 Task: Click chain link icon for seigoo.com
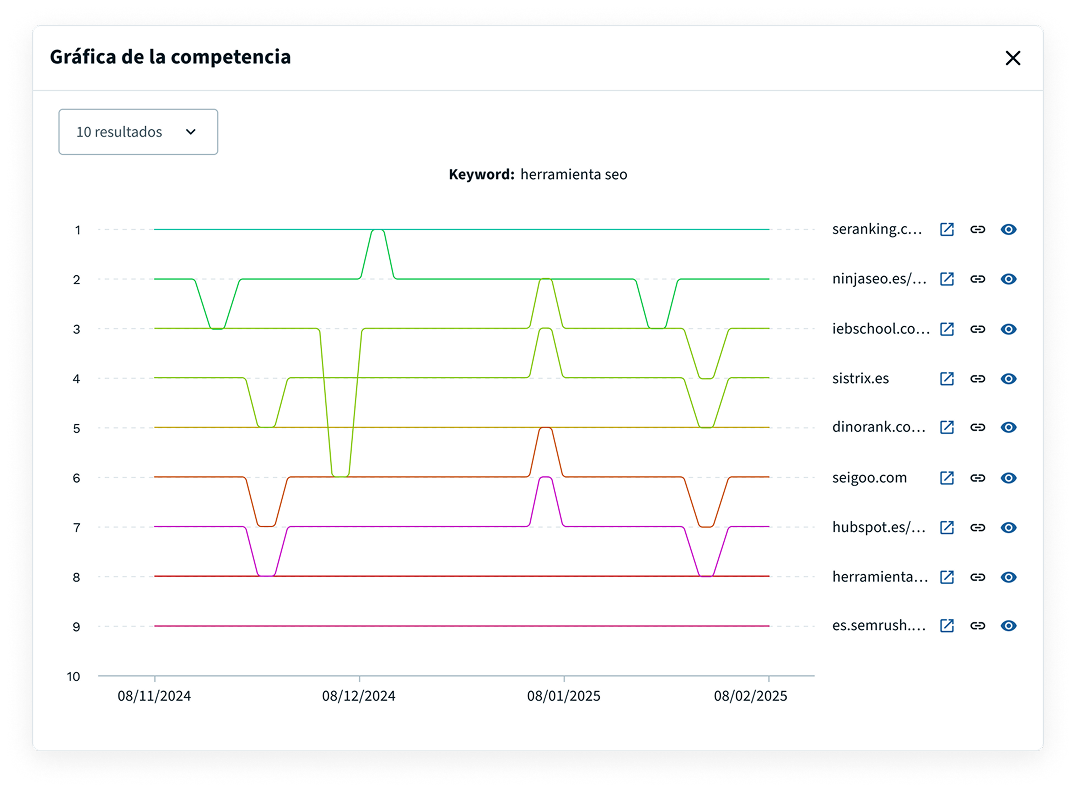click(978, 478)
